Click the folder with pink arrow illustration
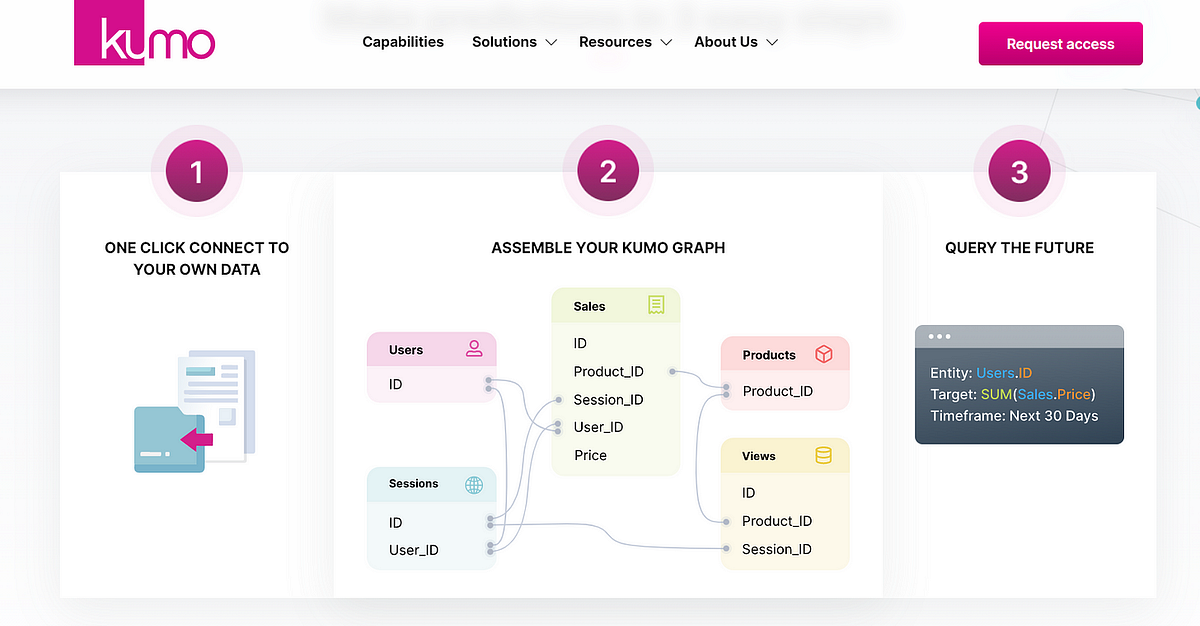1200x626 pixels. click(170, 437)
